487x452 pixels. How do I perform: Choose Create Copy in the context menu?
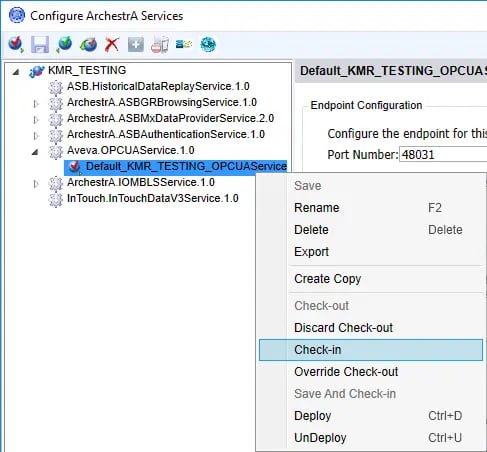(x=371, y=279)
